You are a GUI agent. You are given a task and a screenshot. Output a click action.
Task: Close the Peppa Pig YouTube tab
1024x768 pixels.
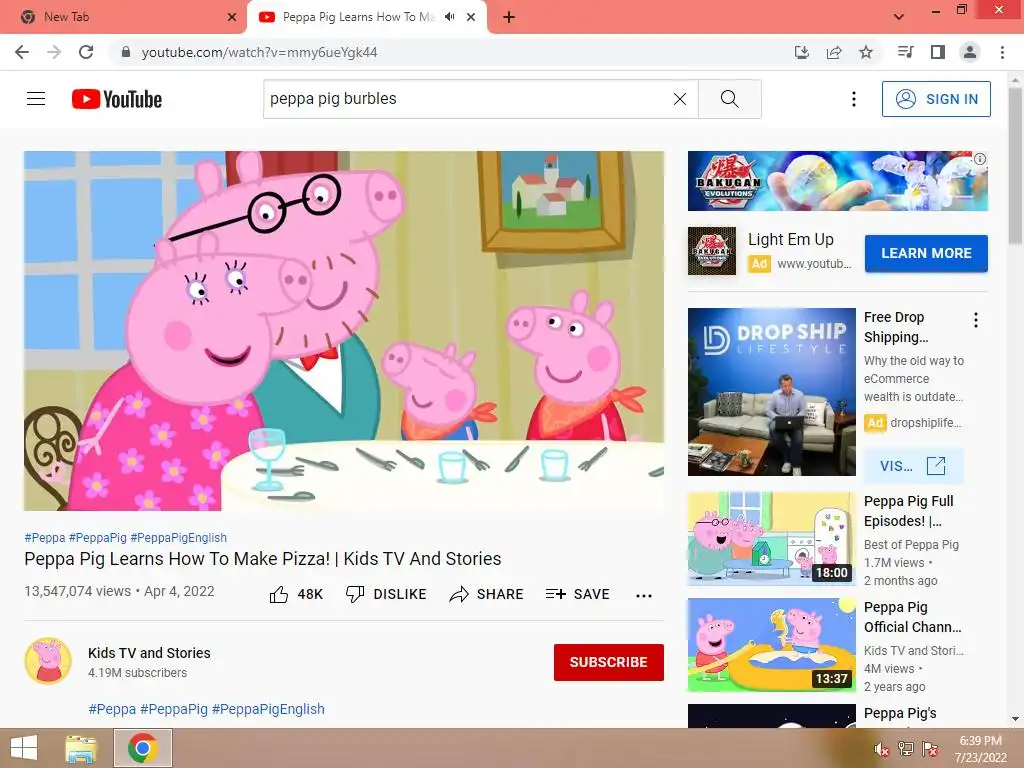click(x=471, y=17)
